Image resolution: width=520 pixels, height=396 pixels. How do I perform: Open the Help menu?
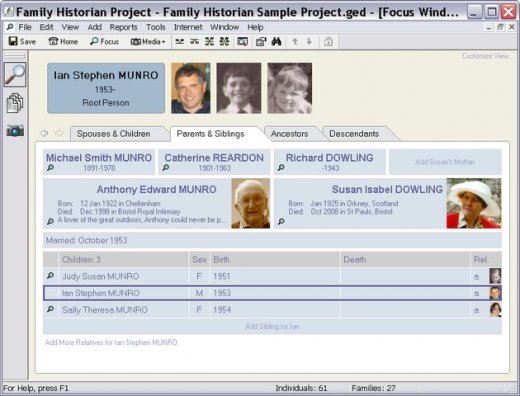pos(255,27)
